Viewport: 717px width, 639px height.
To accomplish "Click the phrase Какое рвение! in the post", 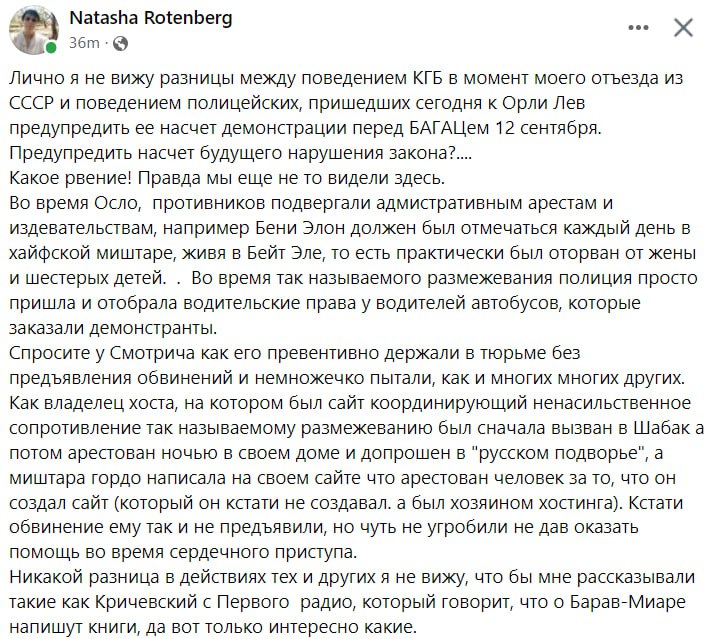I will click(70, 178).
